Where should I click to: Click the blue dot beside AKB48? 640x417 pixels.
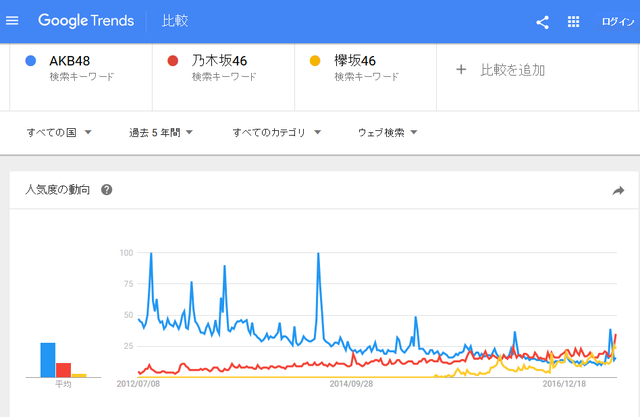(31, 61)
